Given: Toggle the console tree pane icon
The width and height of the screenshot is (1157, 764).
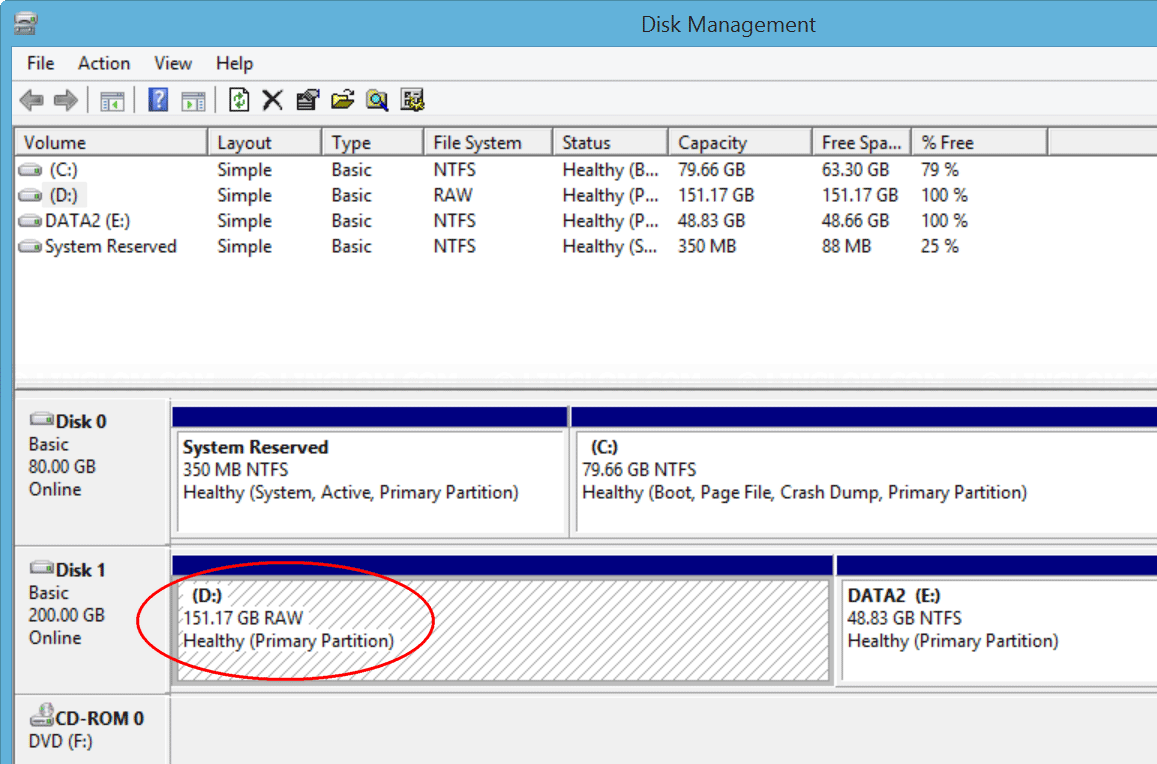Looking at the screenshot, I should pos(112,100).
